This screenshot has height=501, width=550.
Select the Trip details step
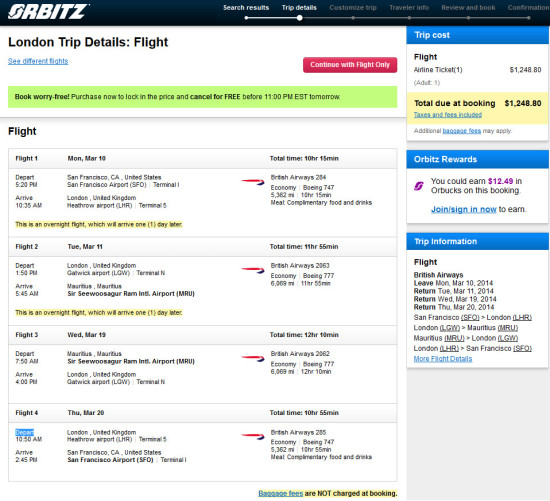[x=299, y=8]
